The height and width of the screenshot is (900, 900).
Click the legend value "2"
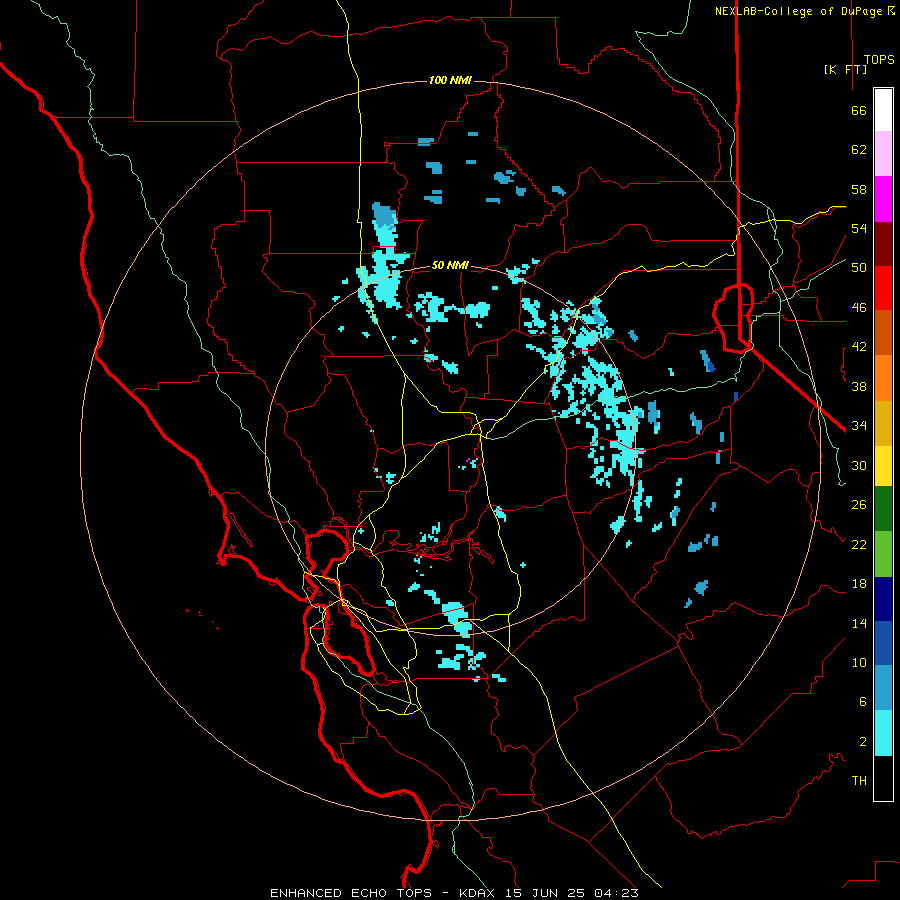click(x=863, y=742)
